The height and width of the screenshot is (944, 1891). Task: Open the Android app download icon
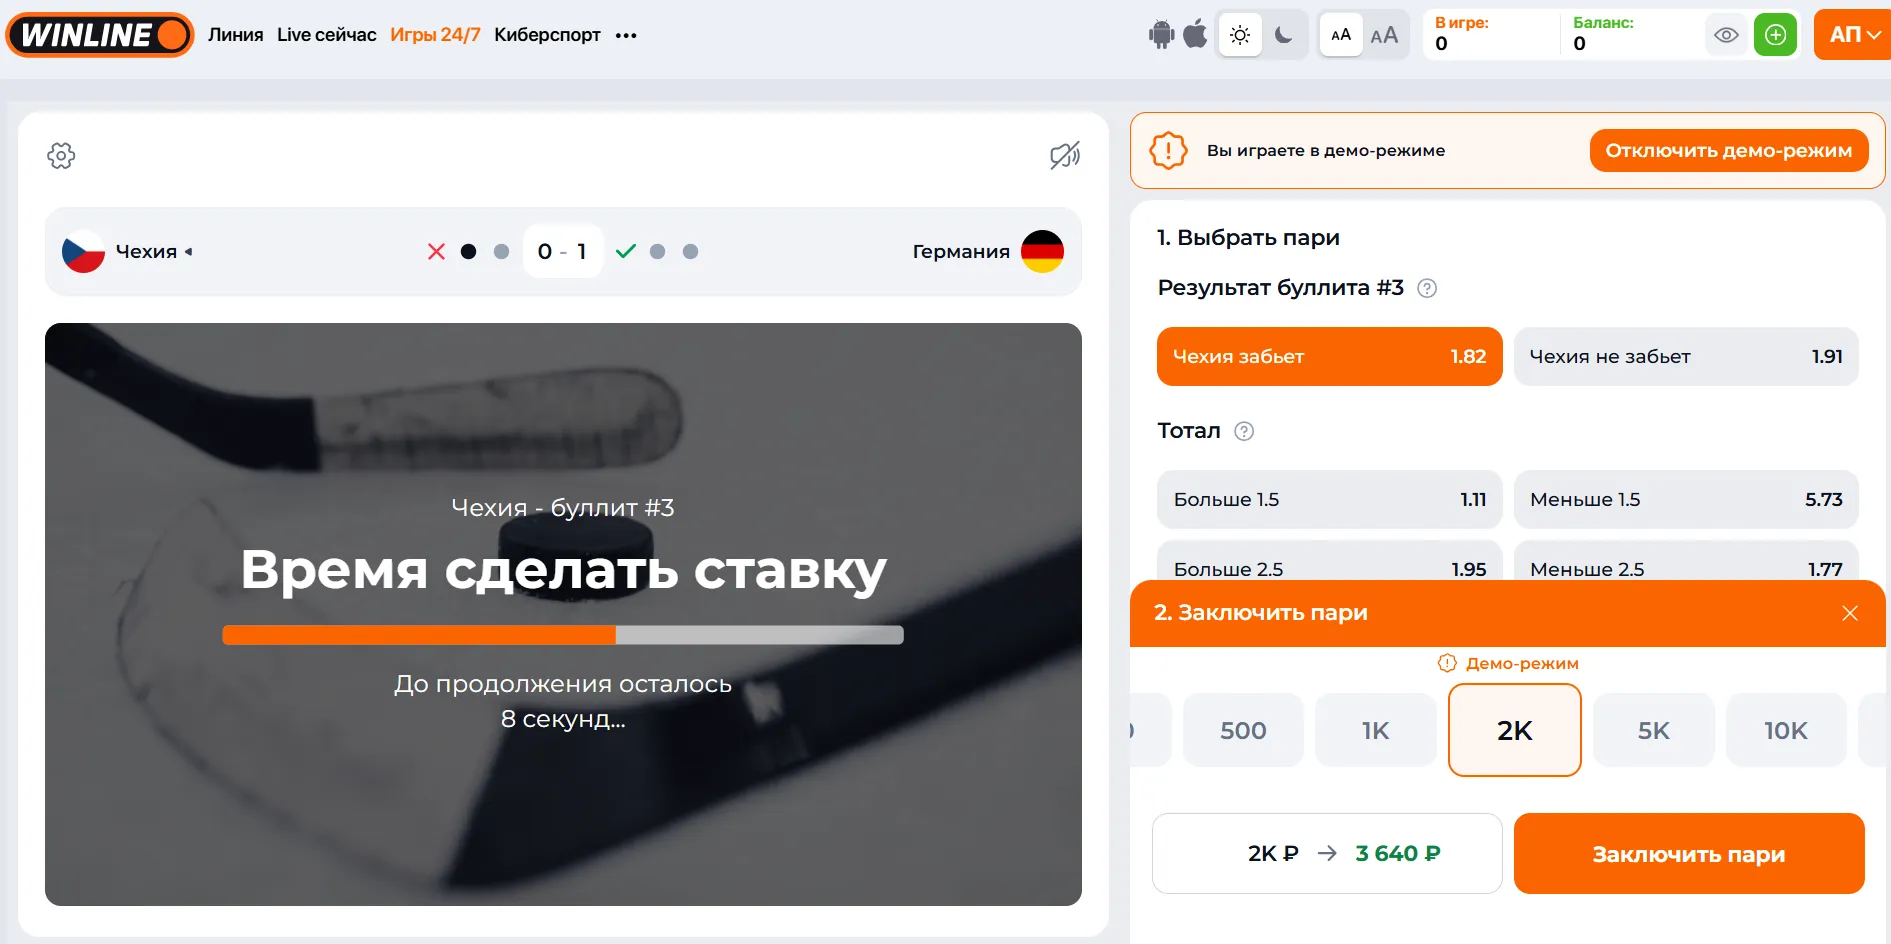[1161, 35]
